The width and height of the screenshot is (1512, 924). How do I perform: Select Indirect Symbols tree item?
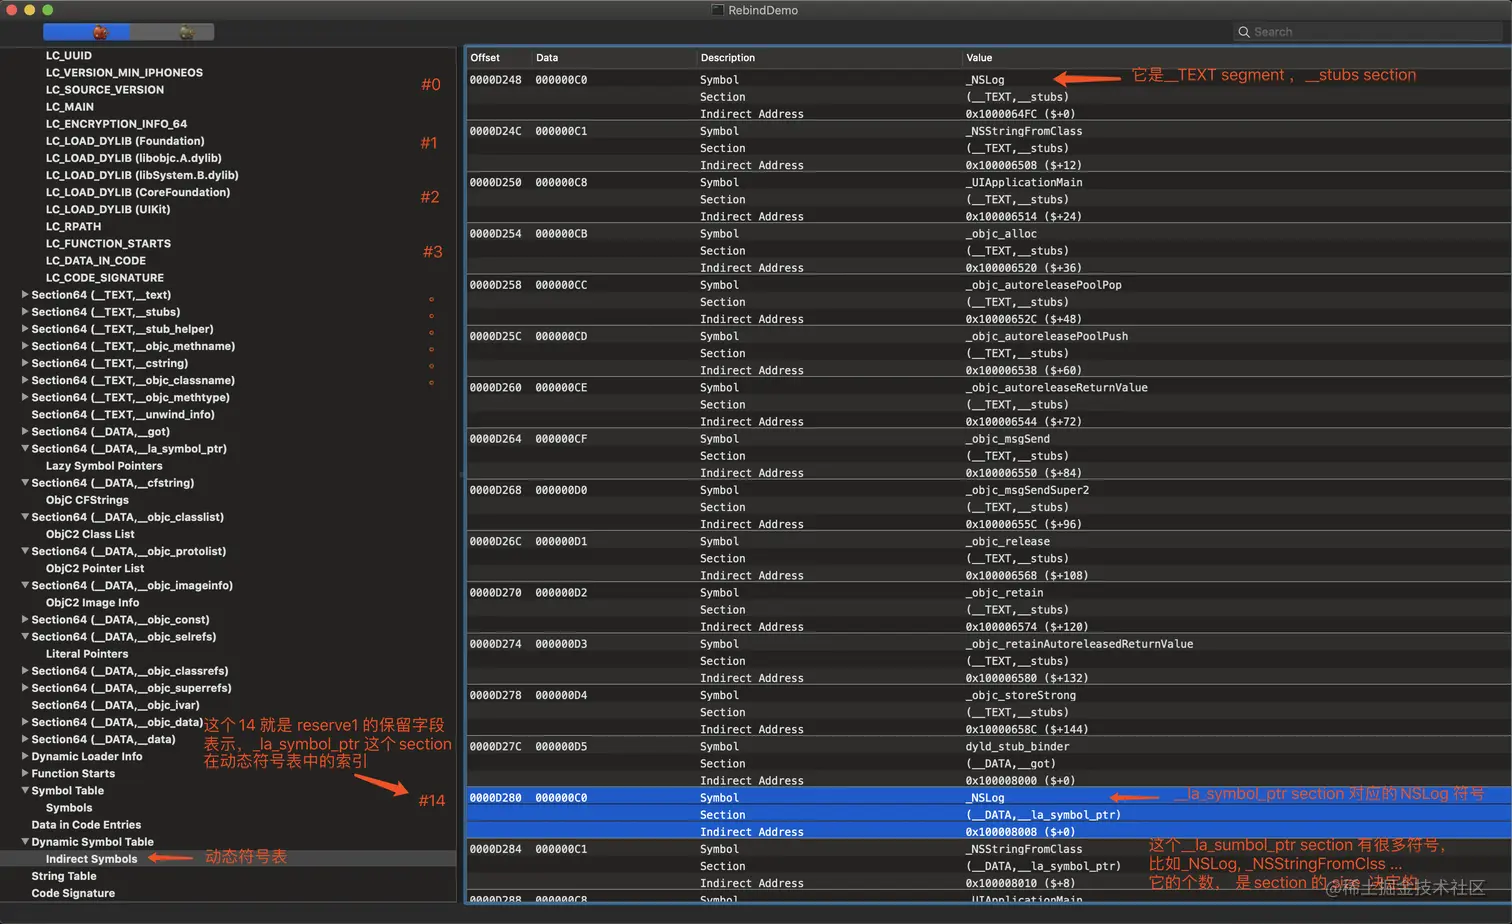tap(91, 859)
